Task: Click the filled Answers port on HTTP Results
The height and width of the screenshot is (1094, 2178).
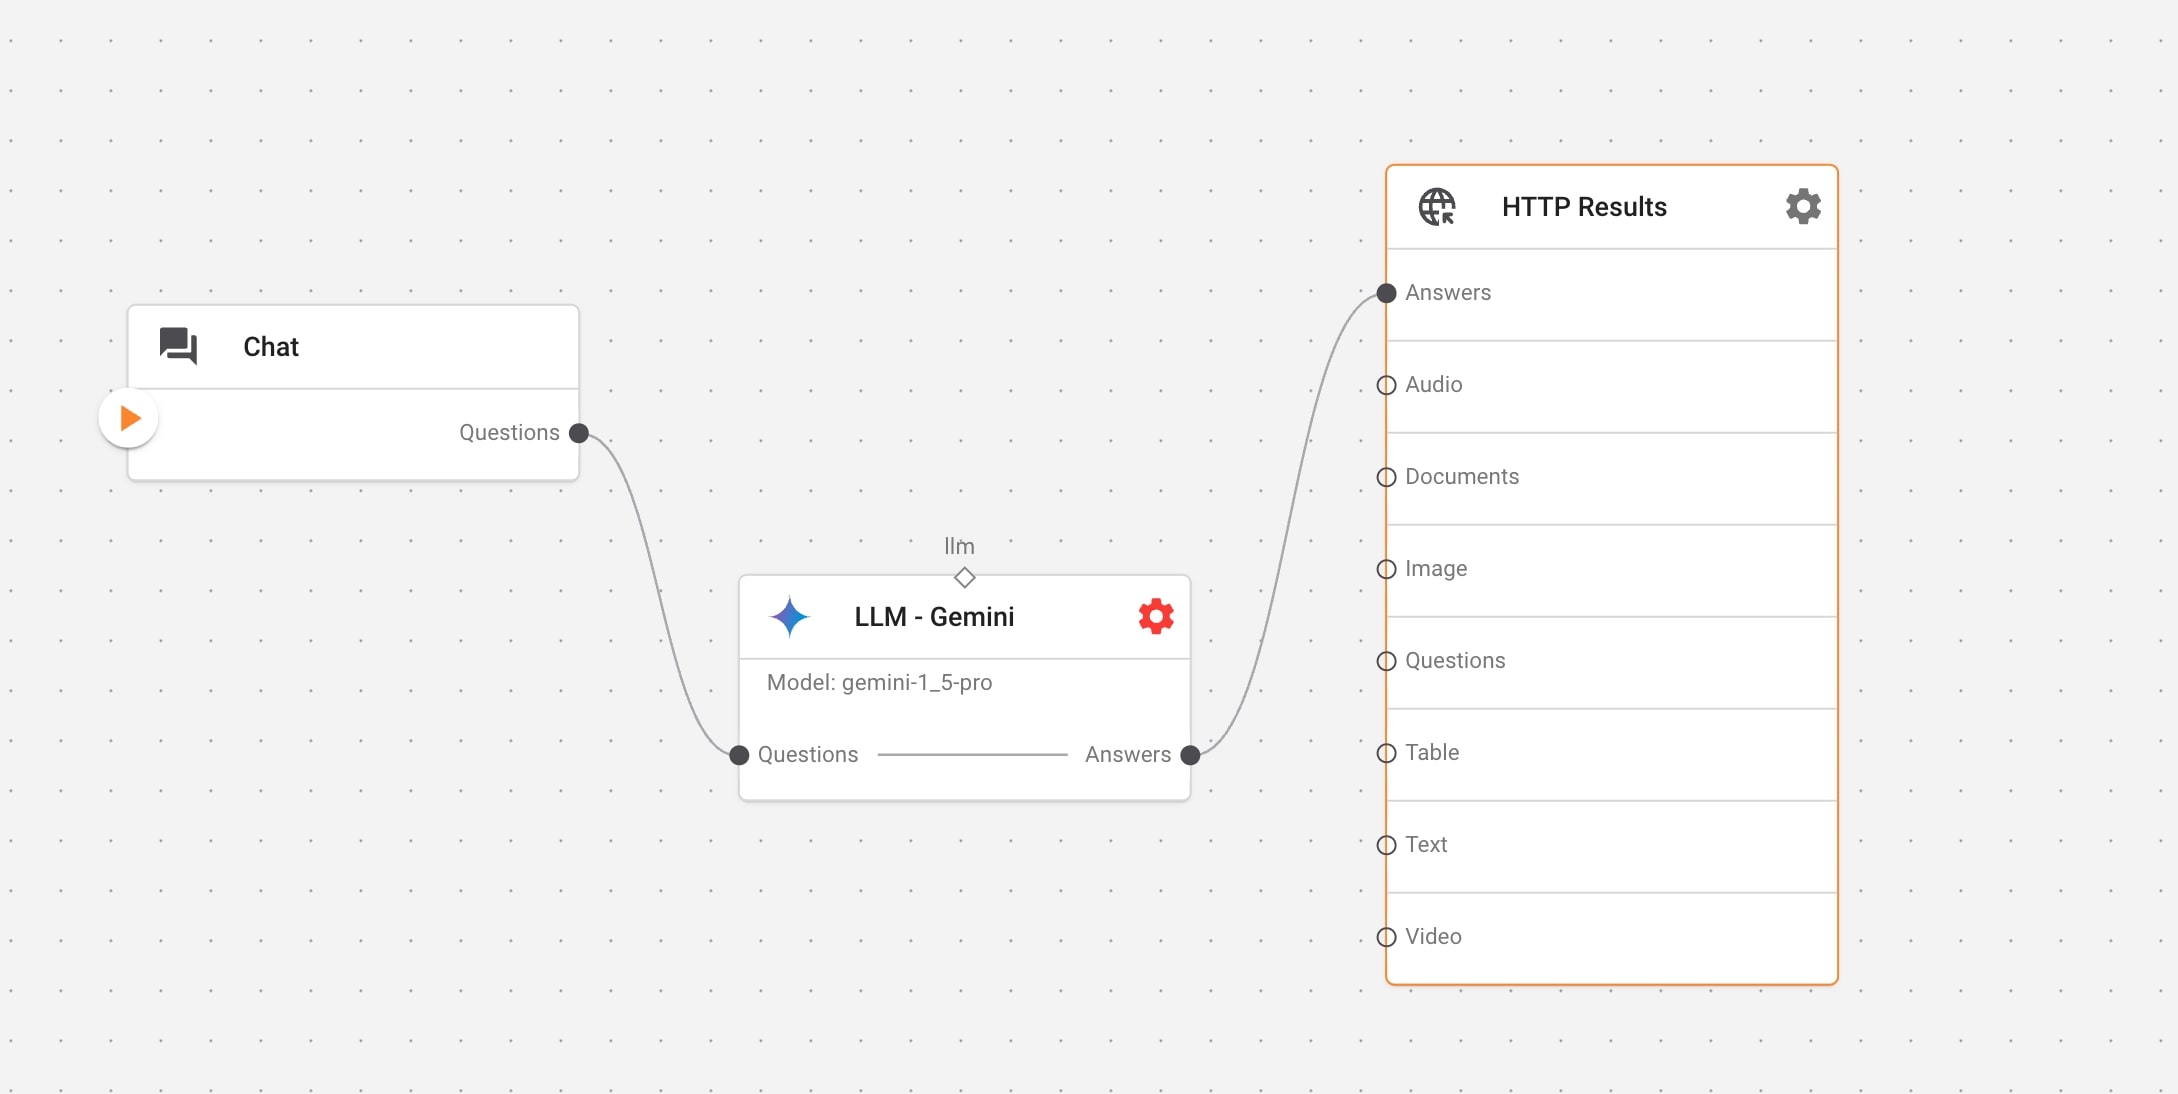Action: click(1386, 293)
